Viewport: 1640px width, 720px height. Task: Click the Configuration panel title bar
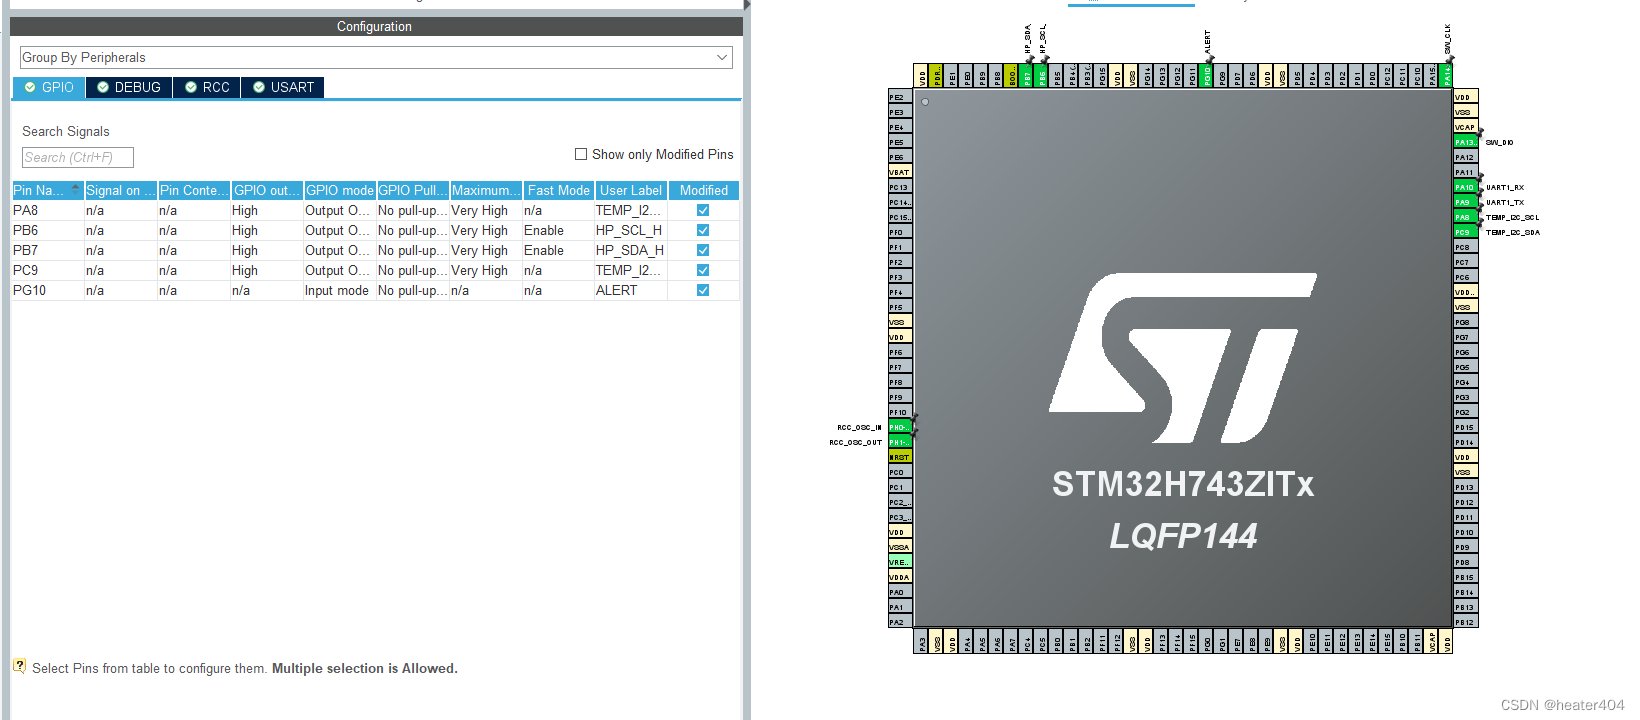tap(375, 26)
